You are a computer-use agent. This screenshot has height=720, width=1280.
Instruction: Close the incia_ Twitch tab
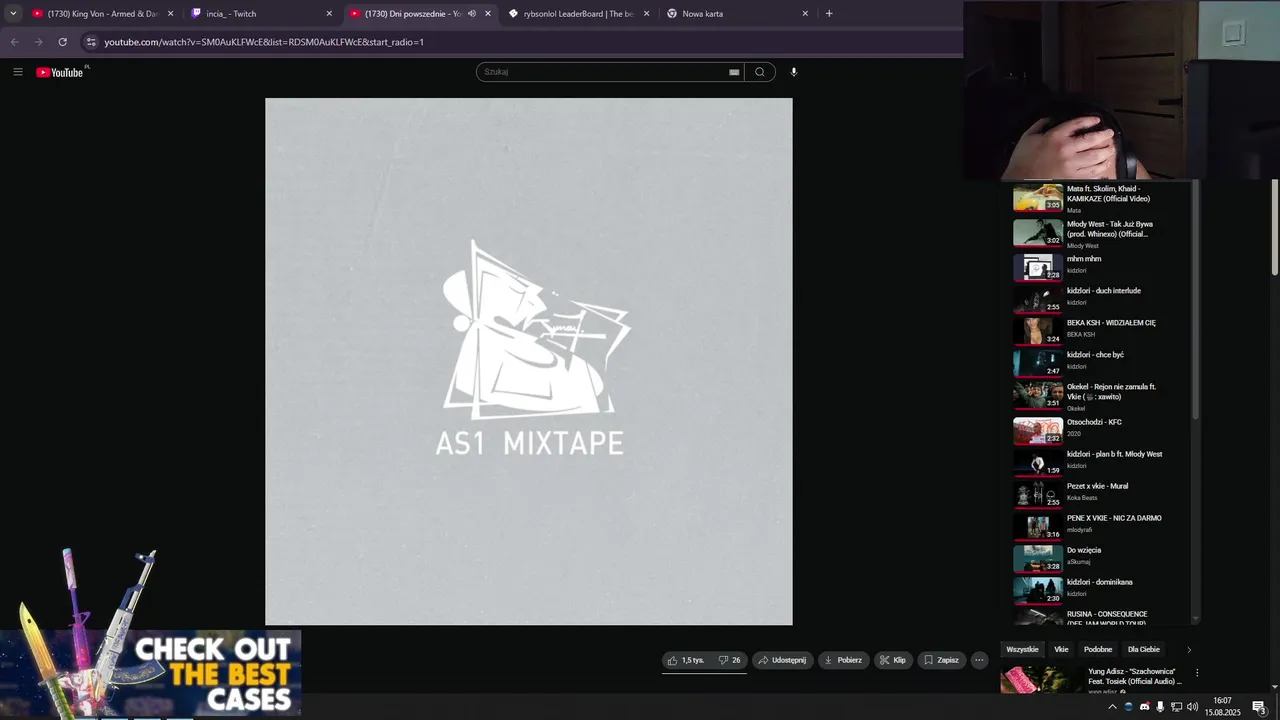click(x=329, y=14)
